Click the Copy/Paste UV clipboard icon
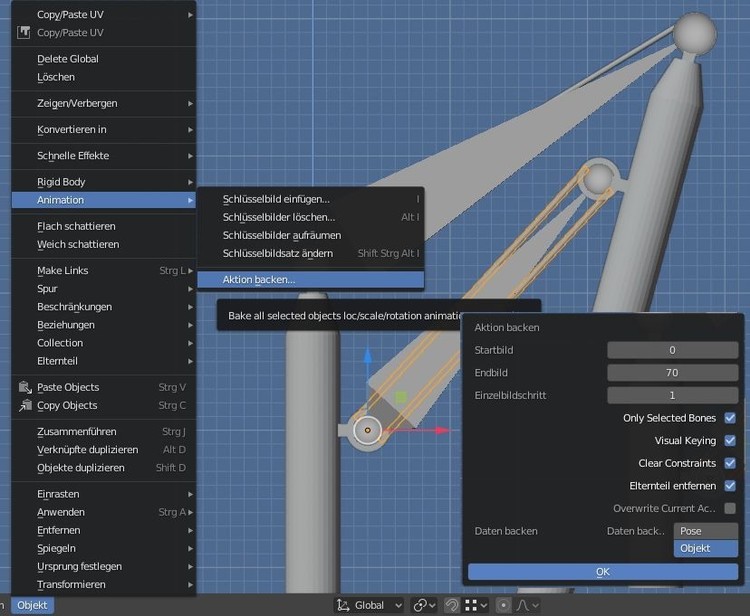Screen dimensions: 750x616 click(x=24, y=33)
